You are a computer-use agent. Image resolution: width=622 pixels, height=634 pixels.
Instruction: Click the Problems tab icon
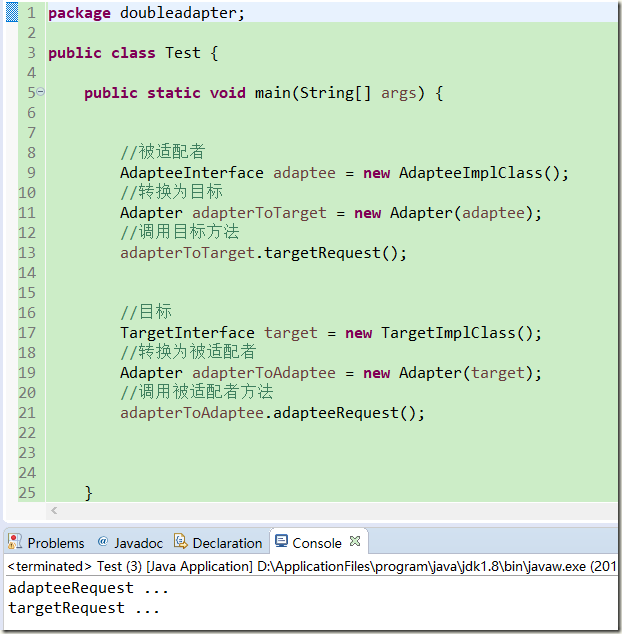[x=15, y=541]
